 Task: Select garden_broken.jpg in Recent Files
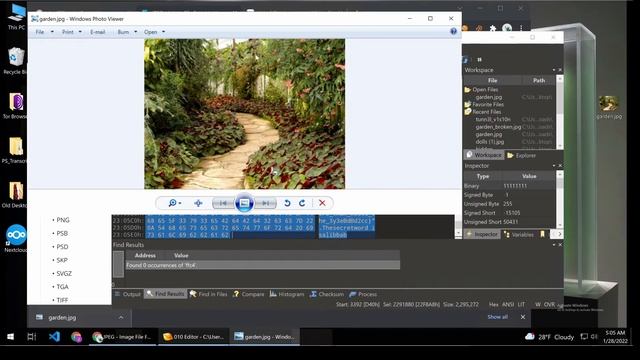click(x=498, y=127)
